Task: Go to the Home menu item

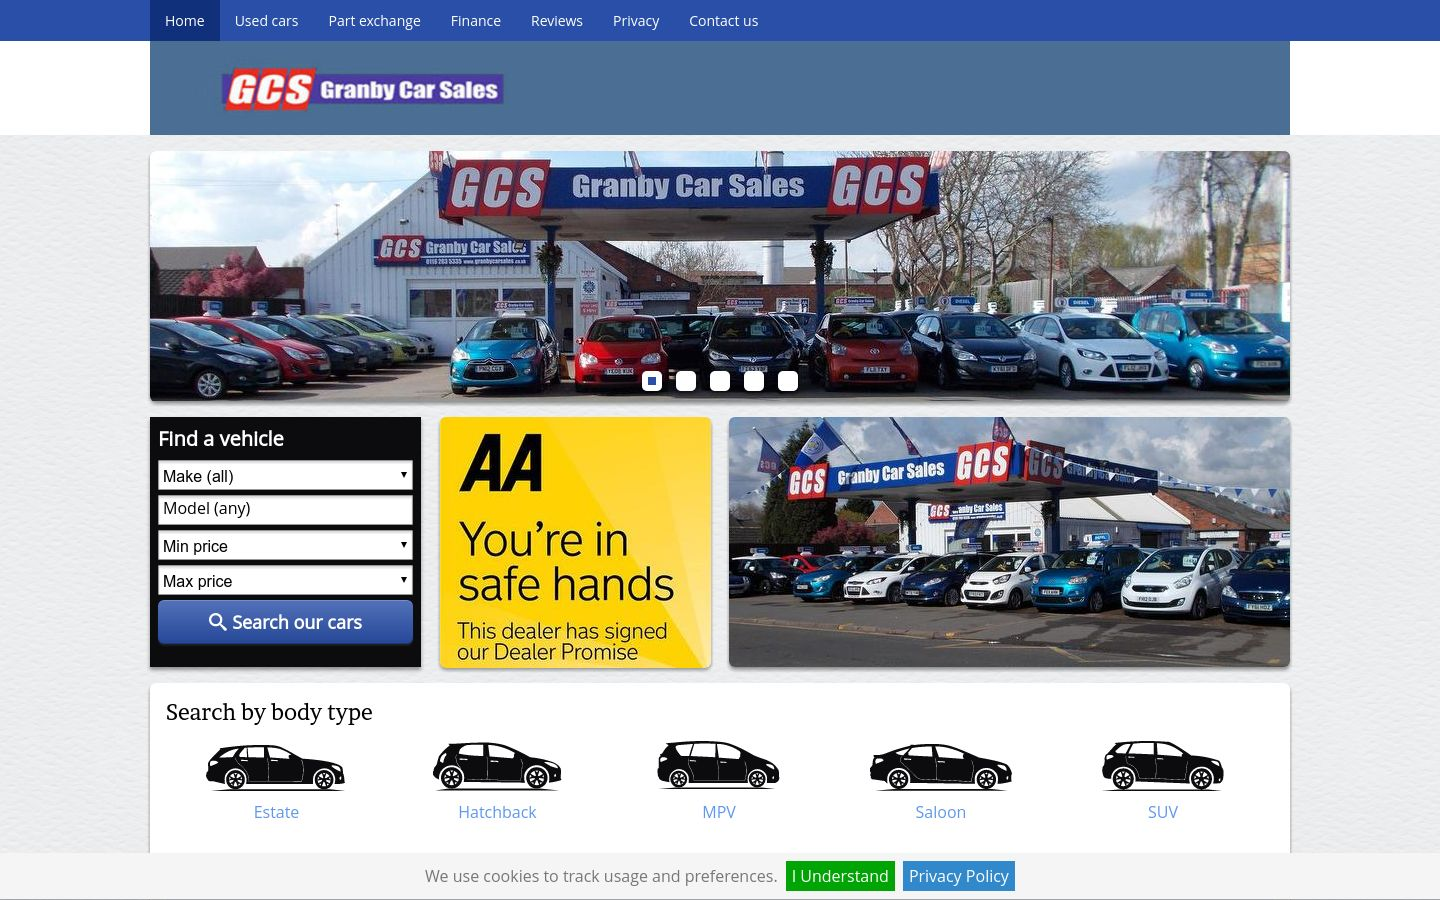Action: pos(185,20)
